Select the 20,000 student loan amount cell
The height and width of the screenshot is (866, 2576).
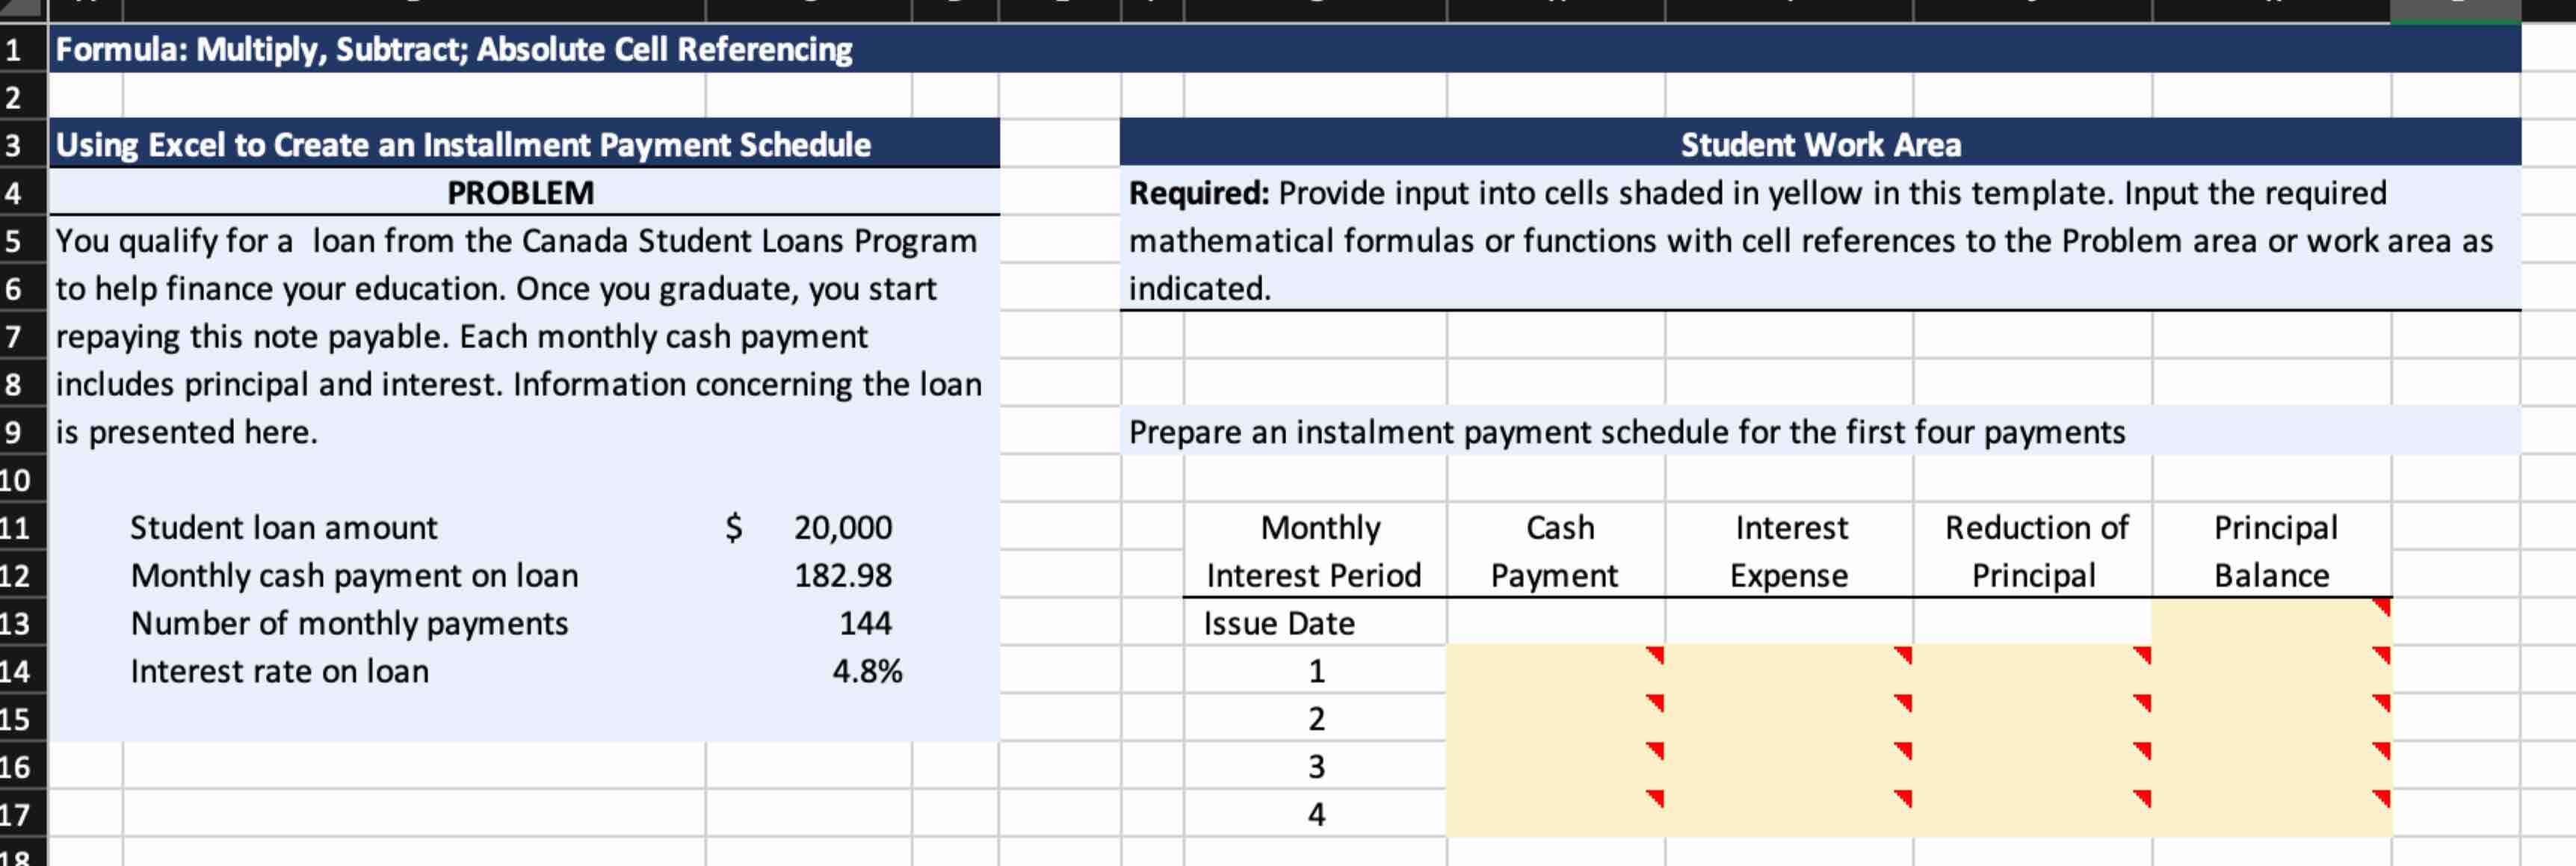[x=842, y=528]
